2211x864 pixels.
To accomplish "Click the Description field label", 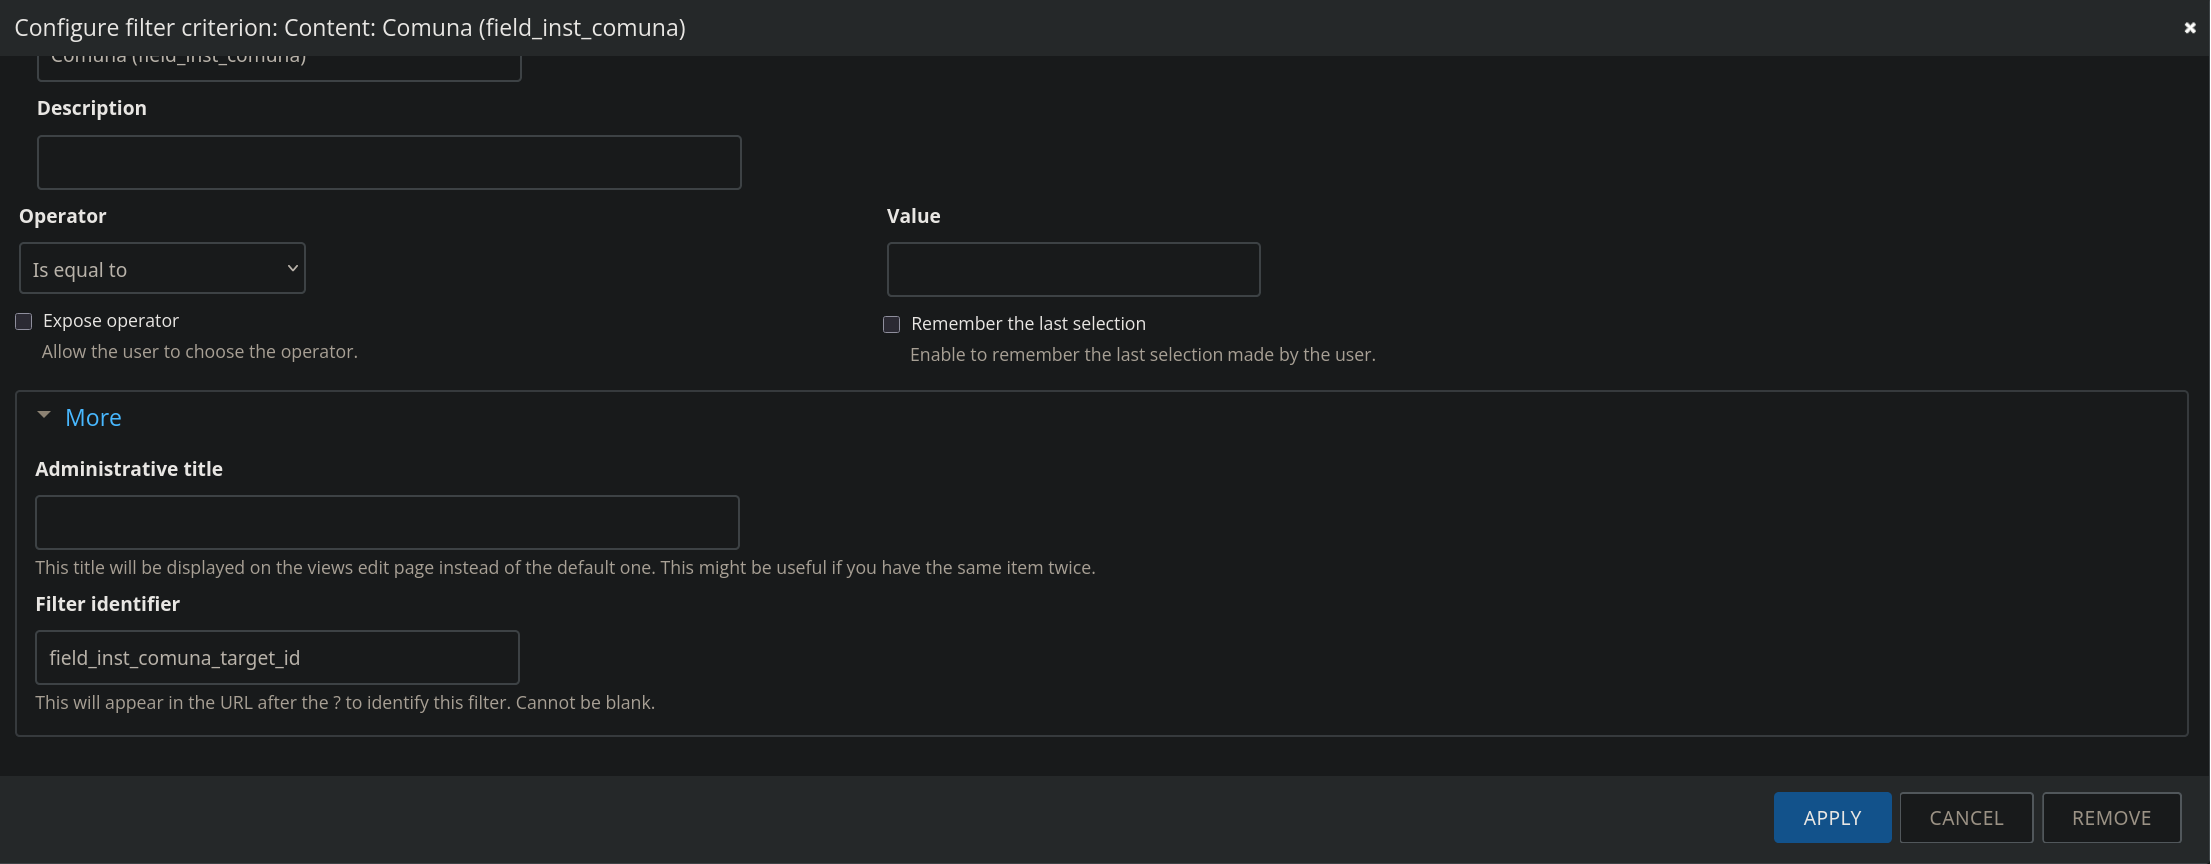I will pyautogui.click(x=92, y=108).
